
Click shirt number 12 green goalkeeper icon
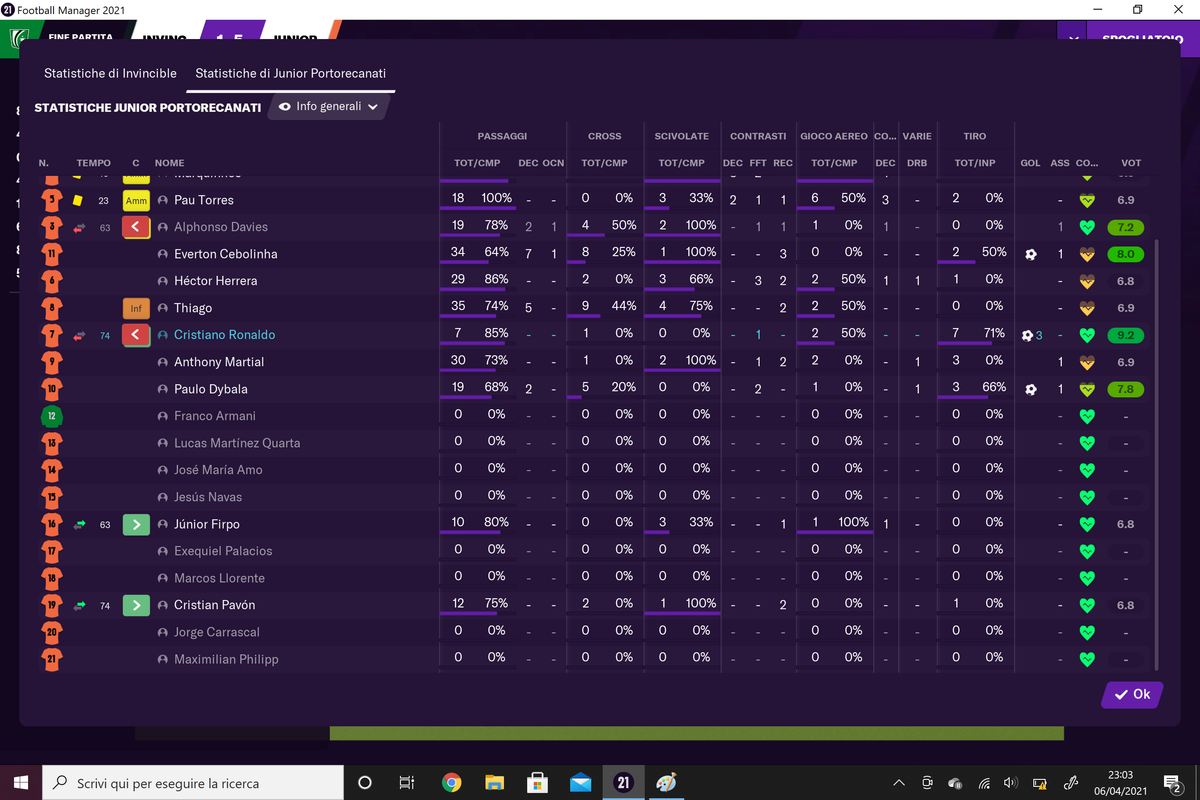(x=51, y=416)
